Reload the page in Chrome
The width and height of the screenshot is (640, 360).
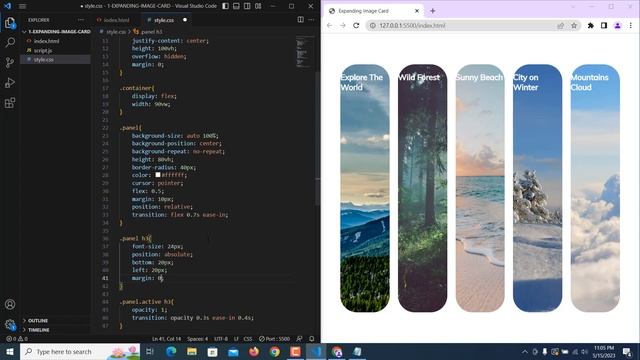pyautogui.click(x=356, y=25)
